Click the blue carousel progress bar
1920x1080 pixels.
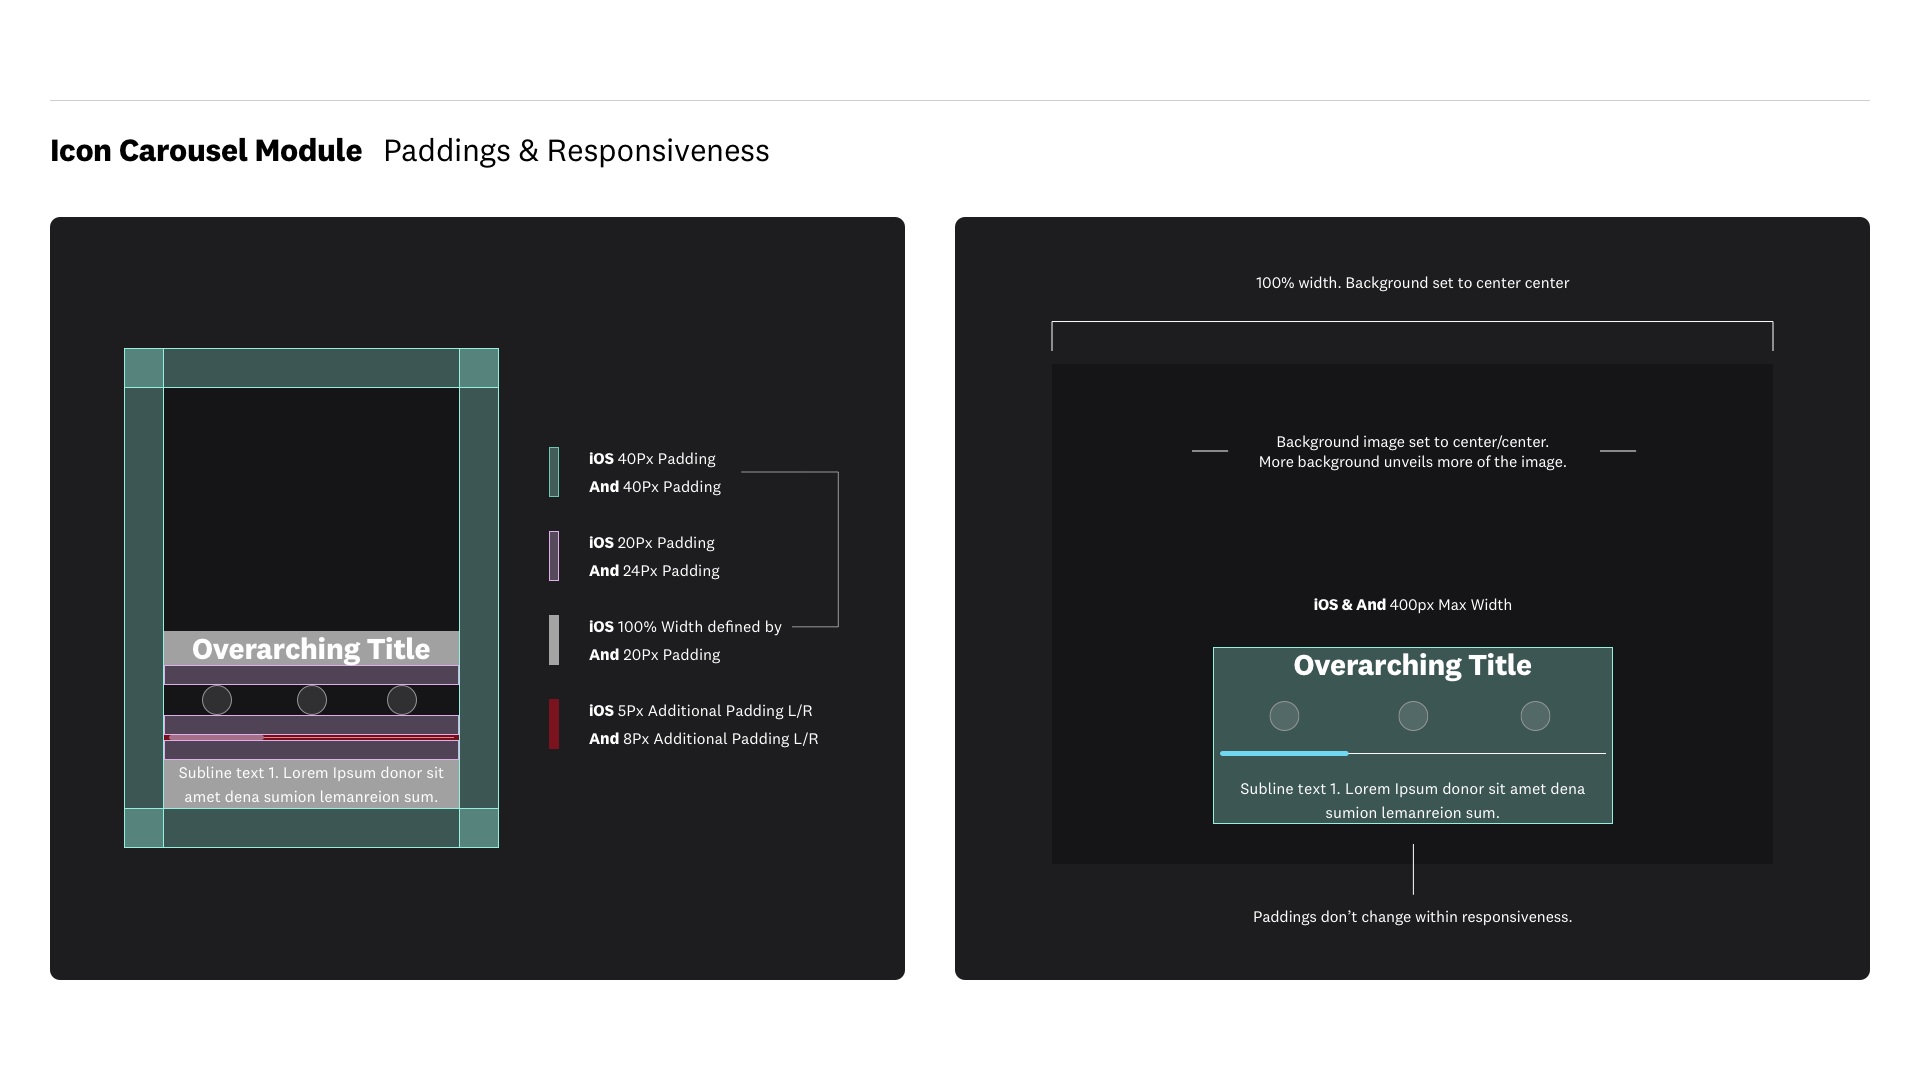(x=1284, y=753)
